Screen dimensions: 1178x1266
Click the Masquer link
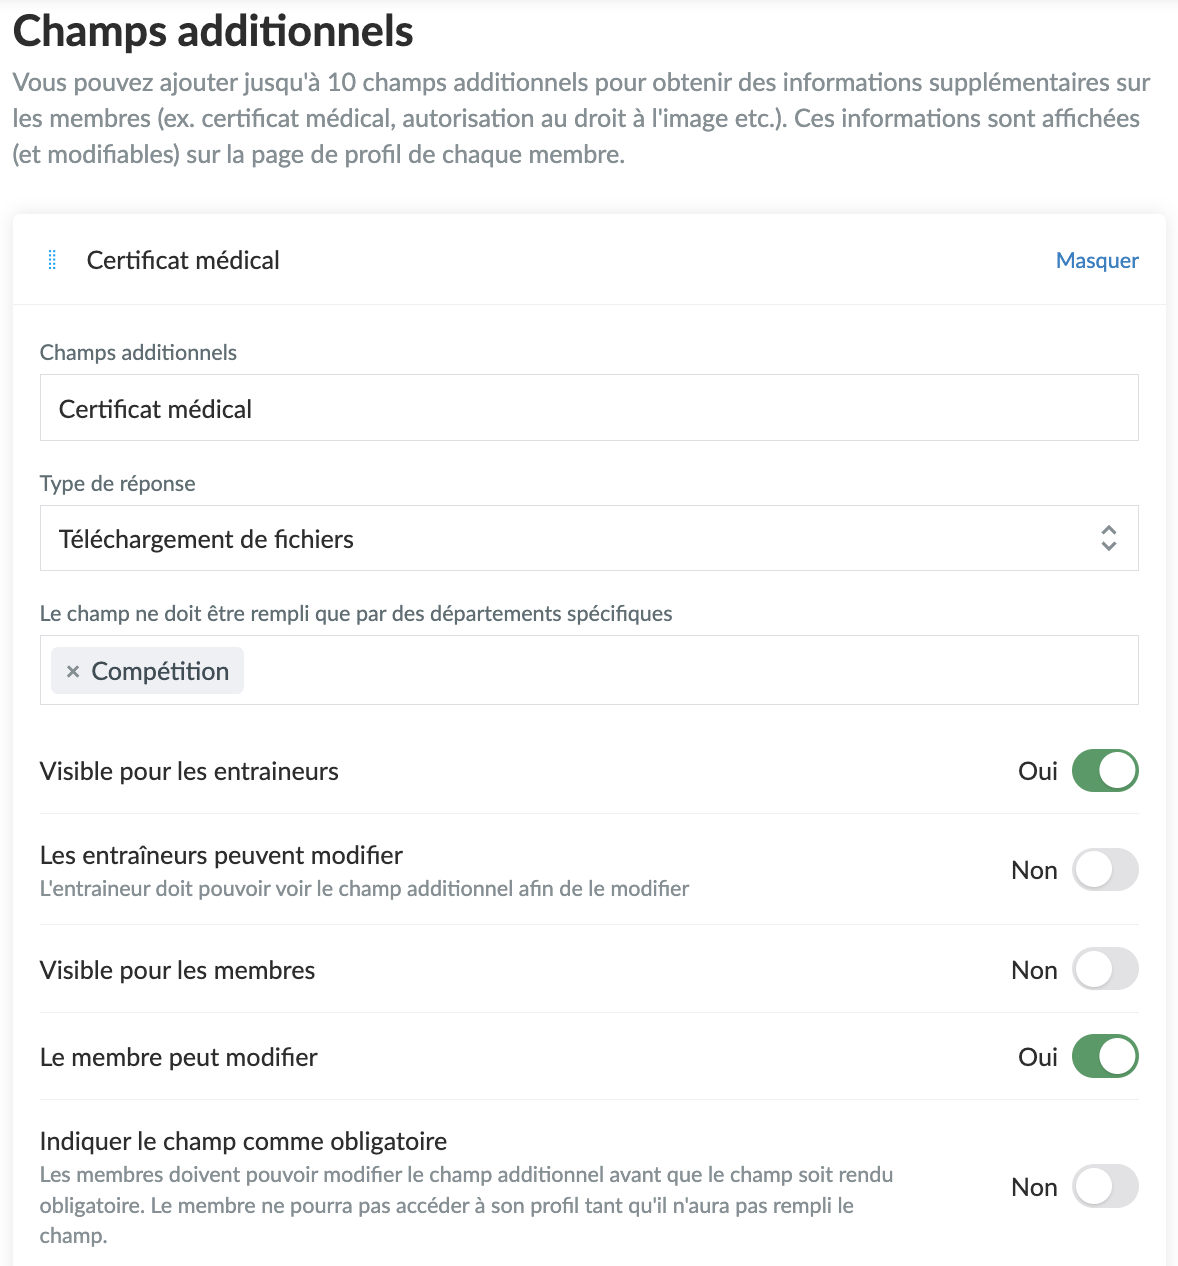(1097, 260)
